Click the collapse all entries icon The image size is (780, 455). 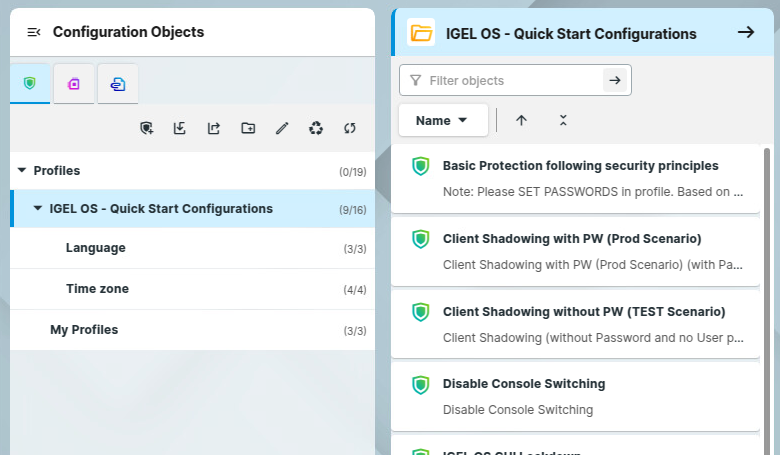click(563, 120)
